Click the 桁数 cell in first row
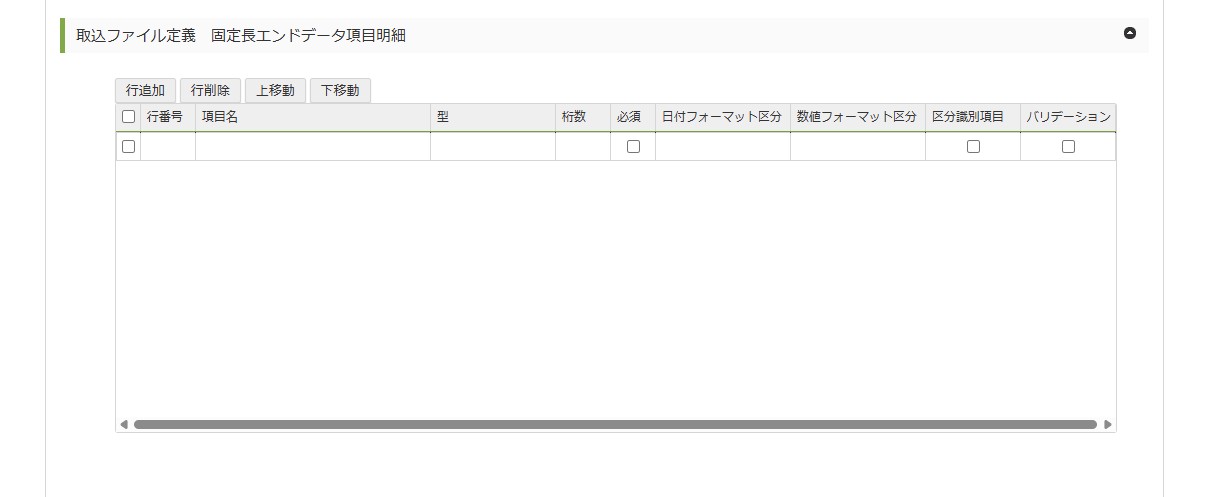 [x=582, y=147]
